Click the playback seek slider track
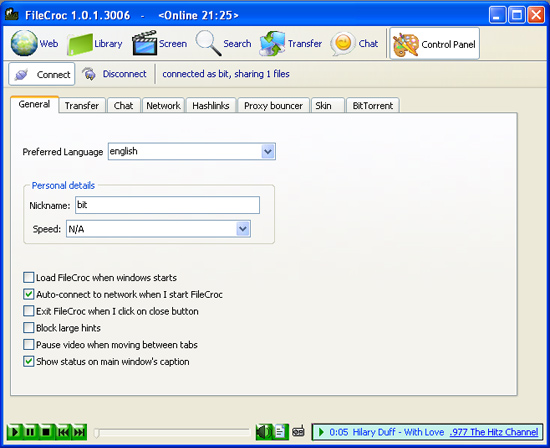This screenshot has height=448, width=550. [172, 433]
